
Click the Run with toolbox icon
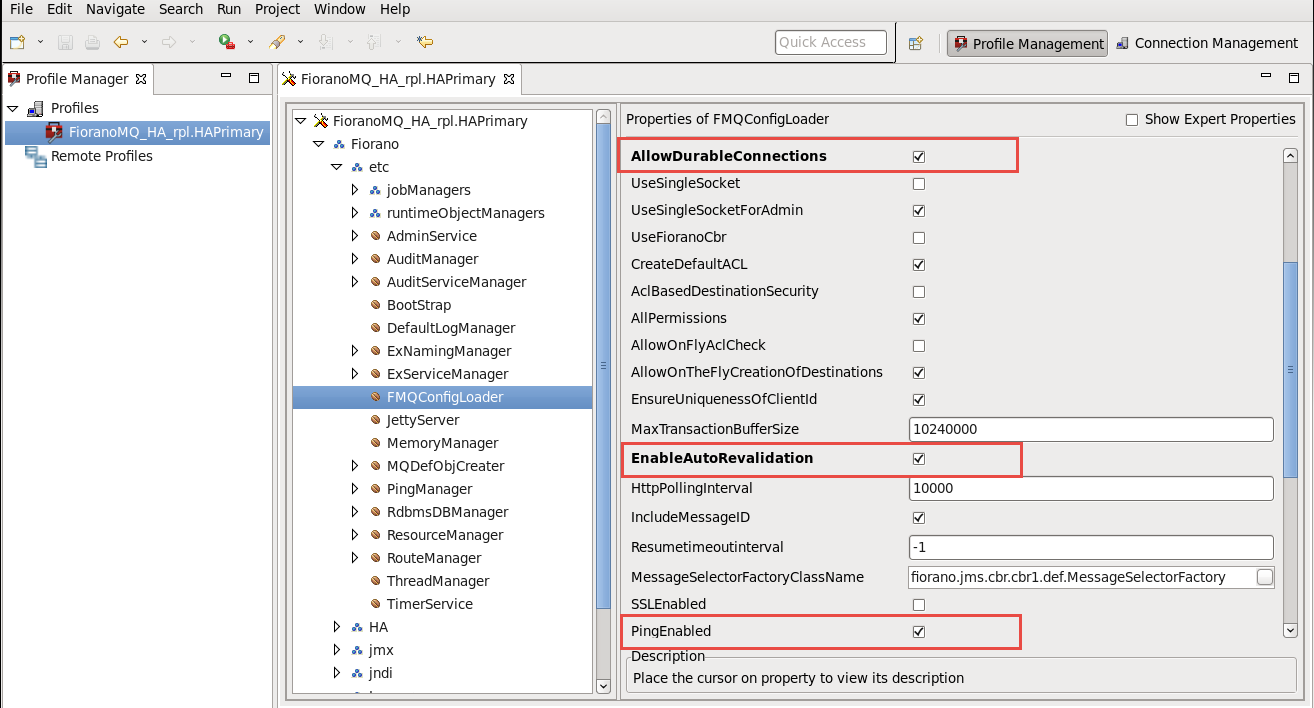(x=227, y=42)
